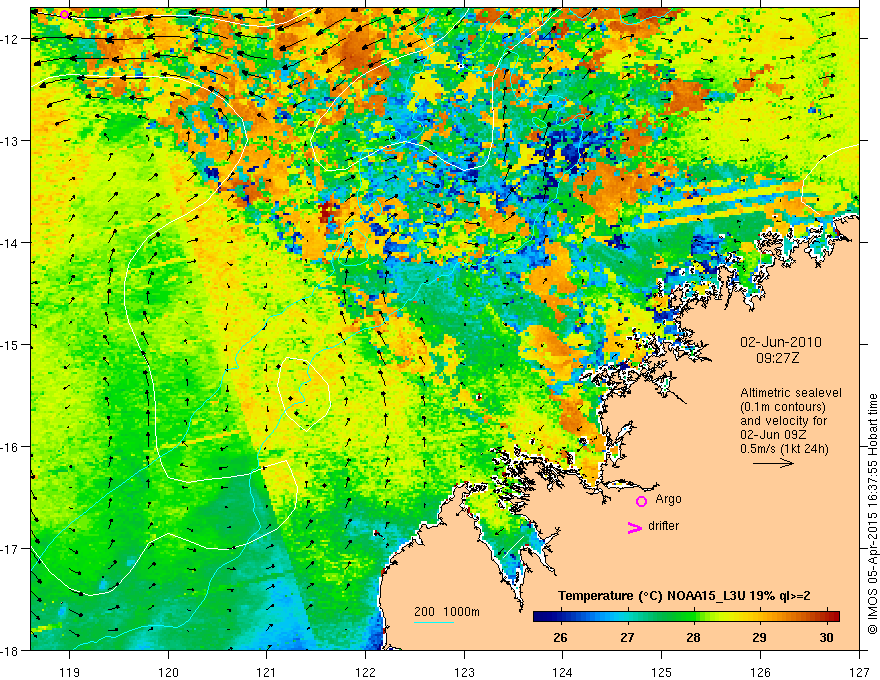Click the '(0.1m contours)' caption line
This screenshot has width=880, height=680.
pos(783,407)
